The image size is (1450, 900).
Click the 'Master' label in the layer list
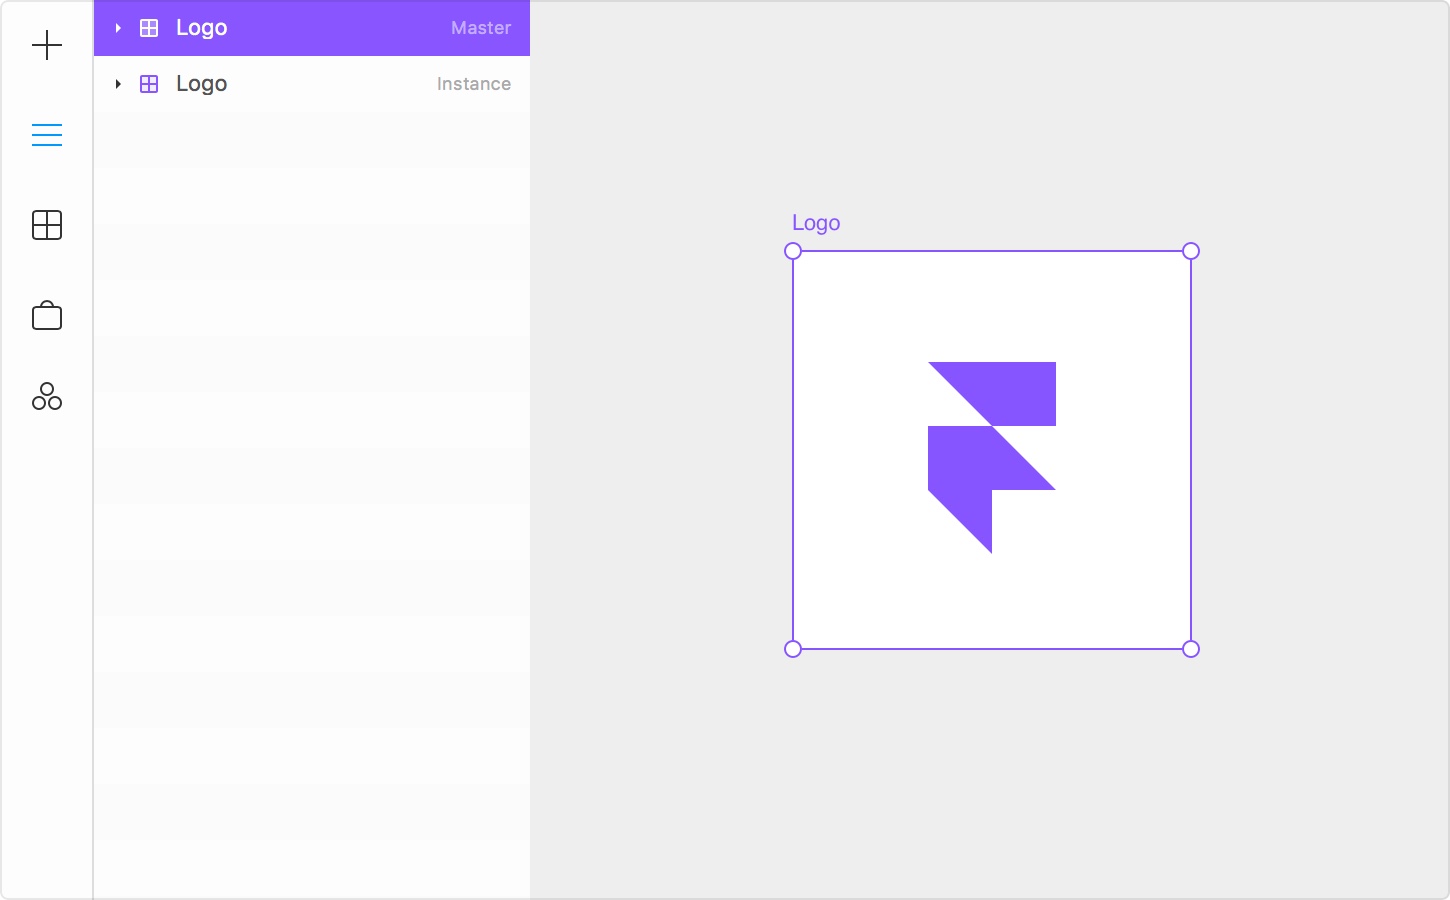click(x=481, y=28)
